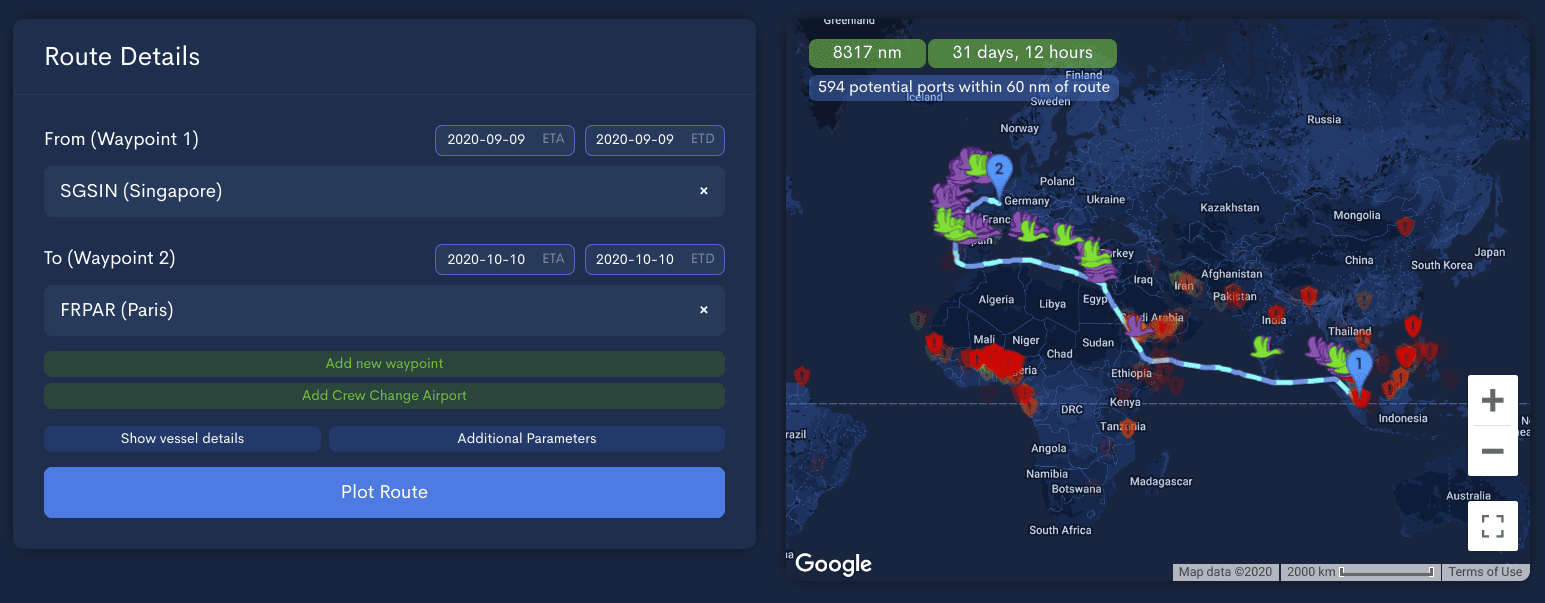This screenshot has width=1545, height=603.
Task: Click the green bird marker near India
Action: pyautogui.click(x=1267, y=346)
